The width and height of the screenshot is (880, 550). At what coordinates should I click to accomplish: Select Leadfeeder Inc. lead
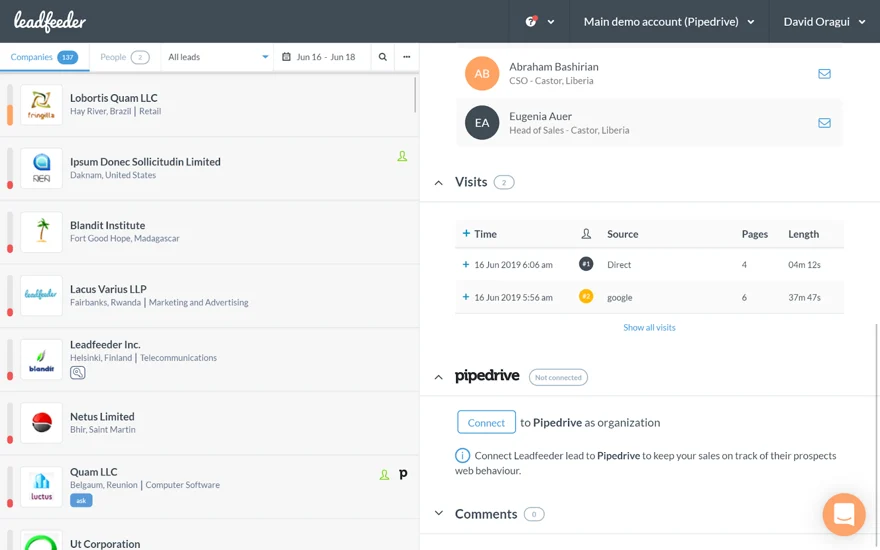209,359
